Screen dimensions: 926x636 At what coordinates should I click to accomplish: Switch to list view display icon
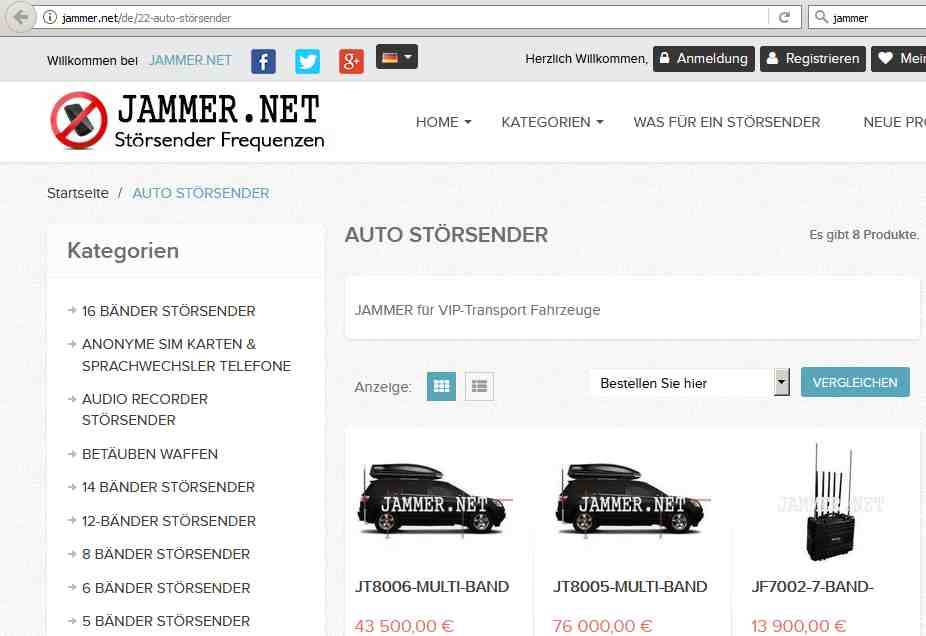click(479, 386)
